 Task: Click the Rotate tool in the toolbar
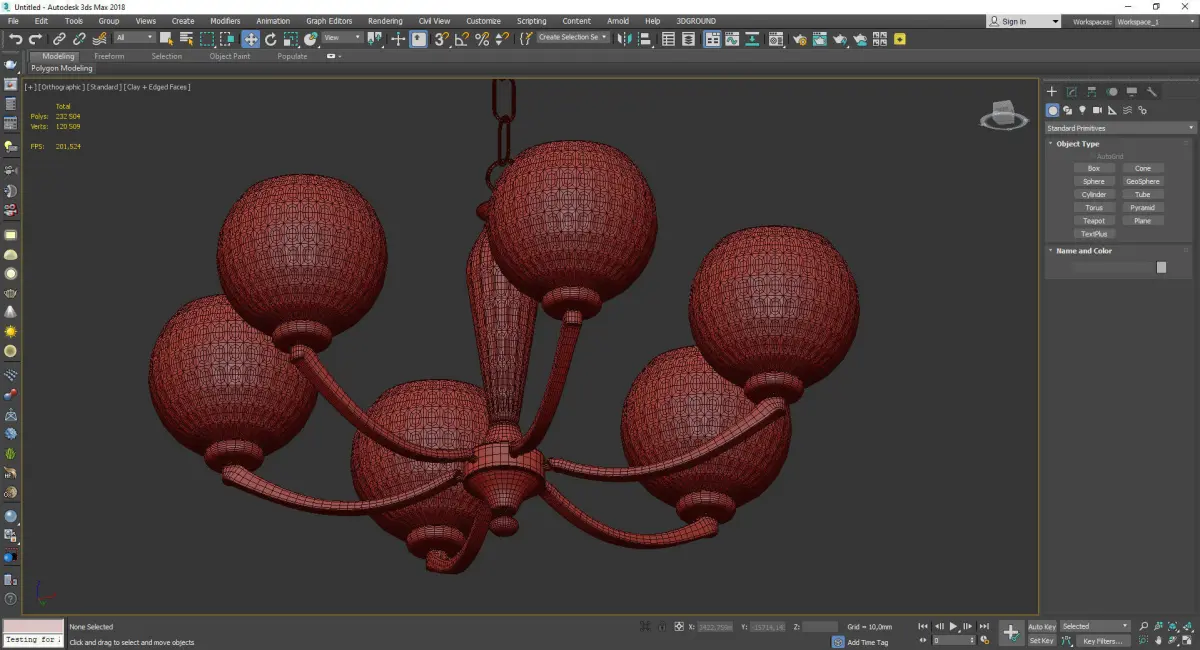(x=270, y=39)
